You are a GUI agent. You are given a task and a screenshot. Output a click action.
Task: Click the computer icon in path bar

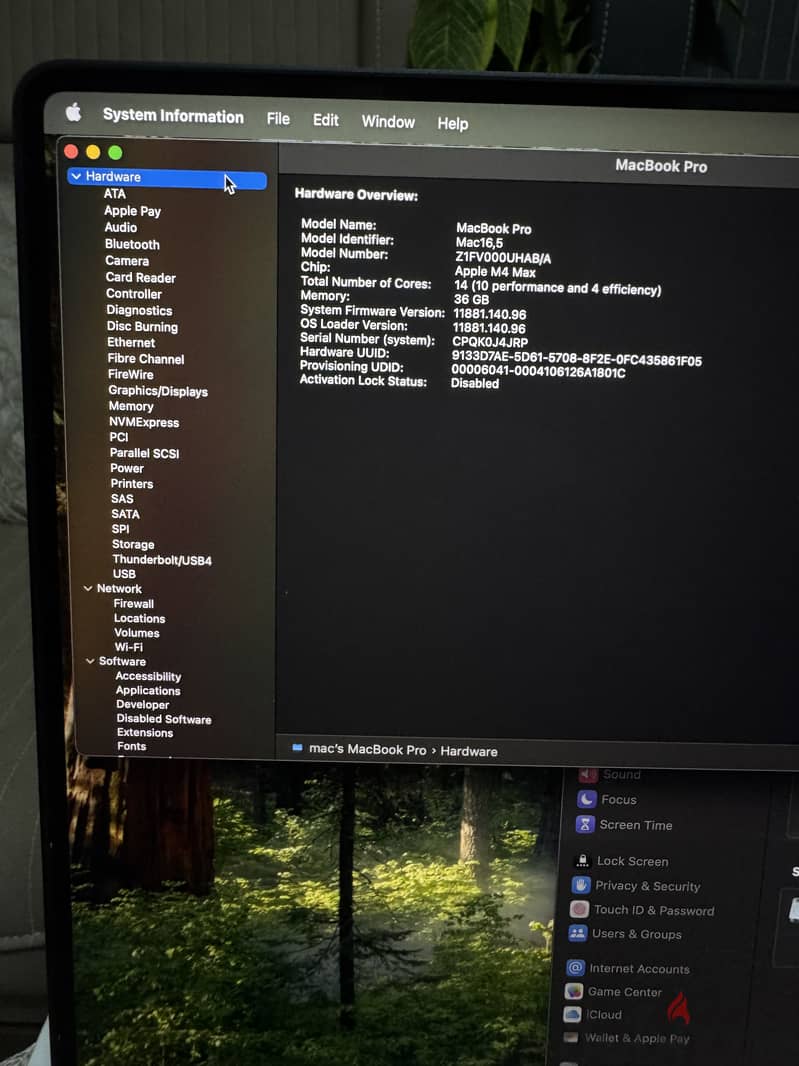tap(297, 748)
